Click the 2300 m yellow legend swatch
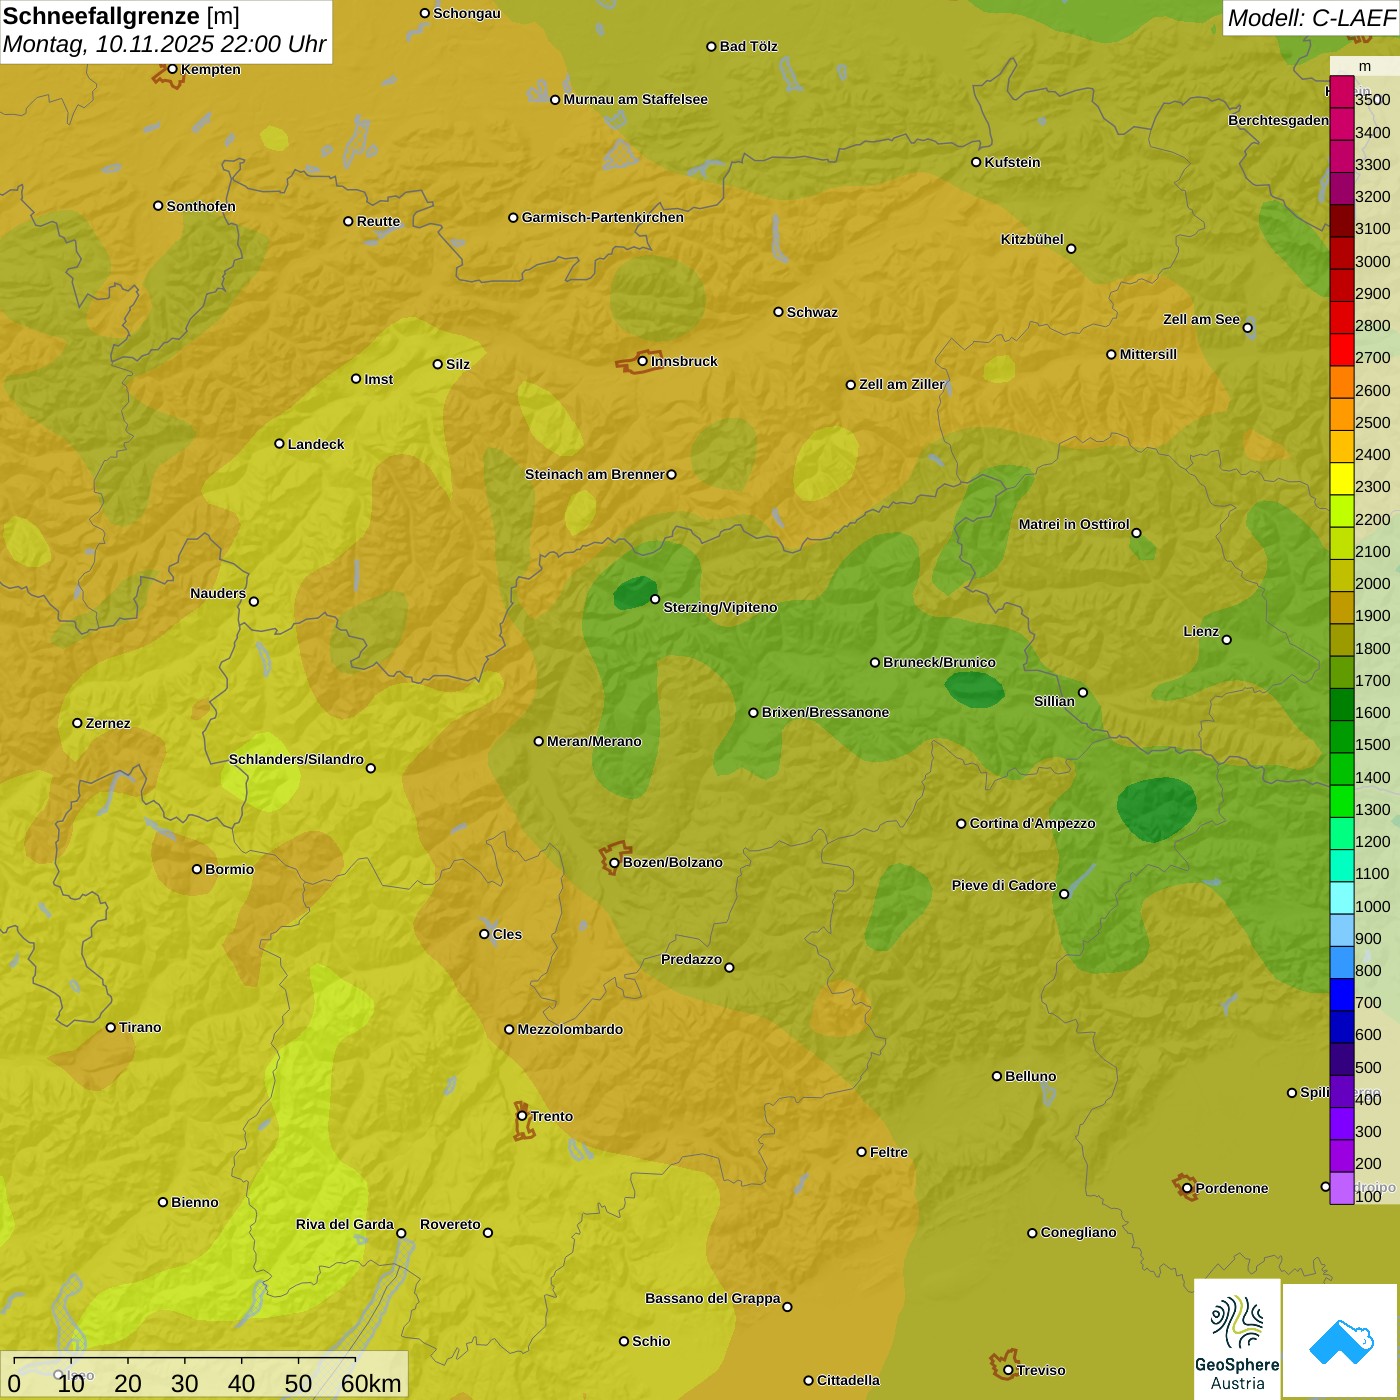The width and height of the screenshot is (1400, 1400). 1342,479
